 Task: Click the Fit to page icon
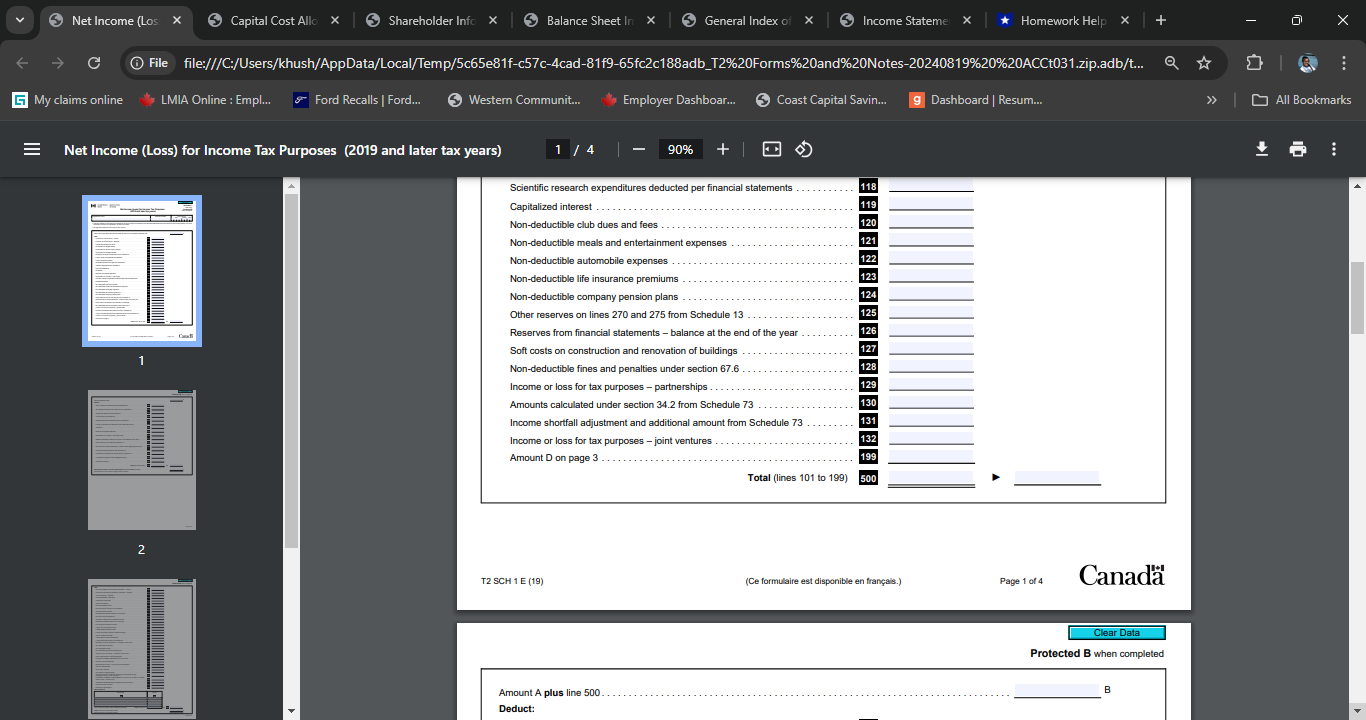(772, 149)
